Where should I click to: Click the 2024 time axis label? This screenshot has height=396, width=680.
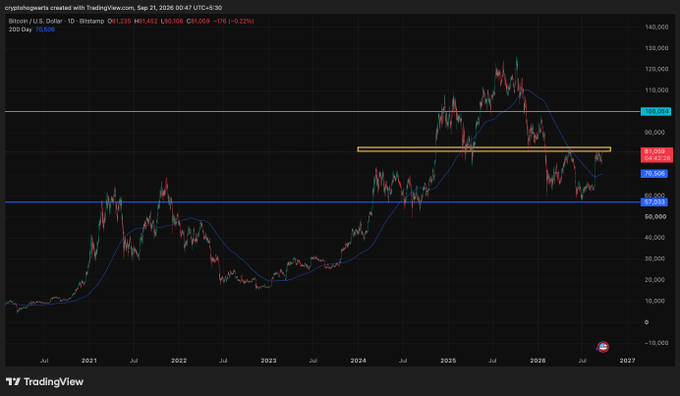coord(358,360)
